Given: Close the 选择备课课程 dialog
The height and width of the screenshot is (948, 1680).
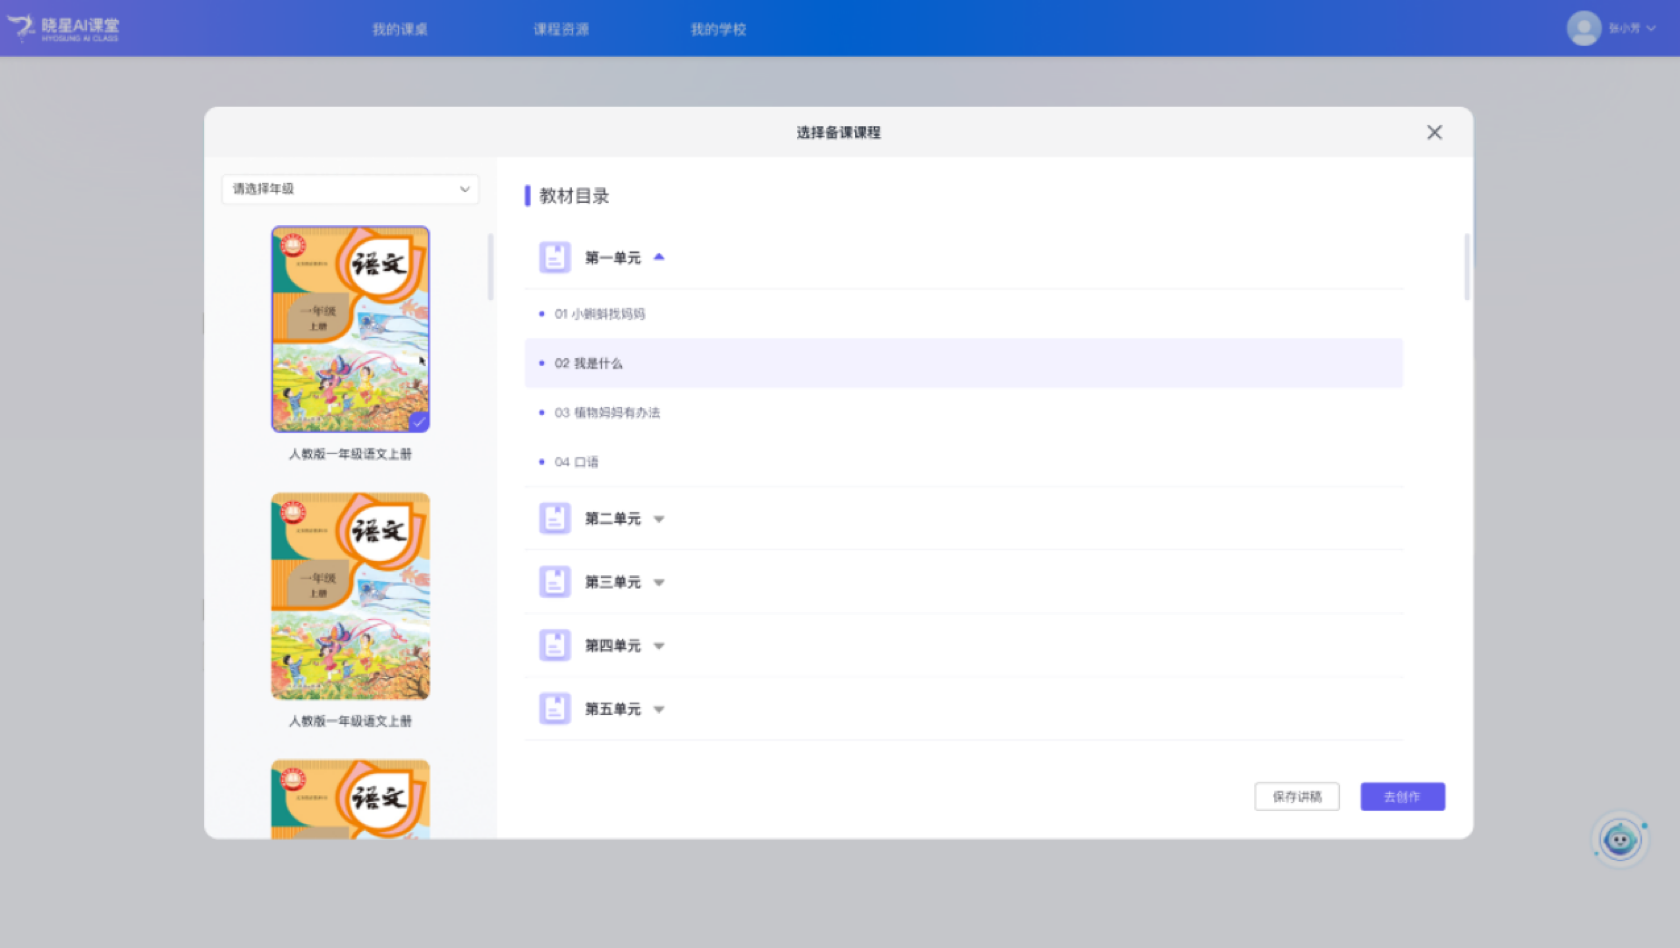Looking at the screenshot, I should [1434, 133].
